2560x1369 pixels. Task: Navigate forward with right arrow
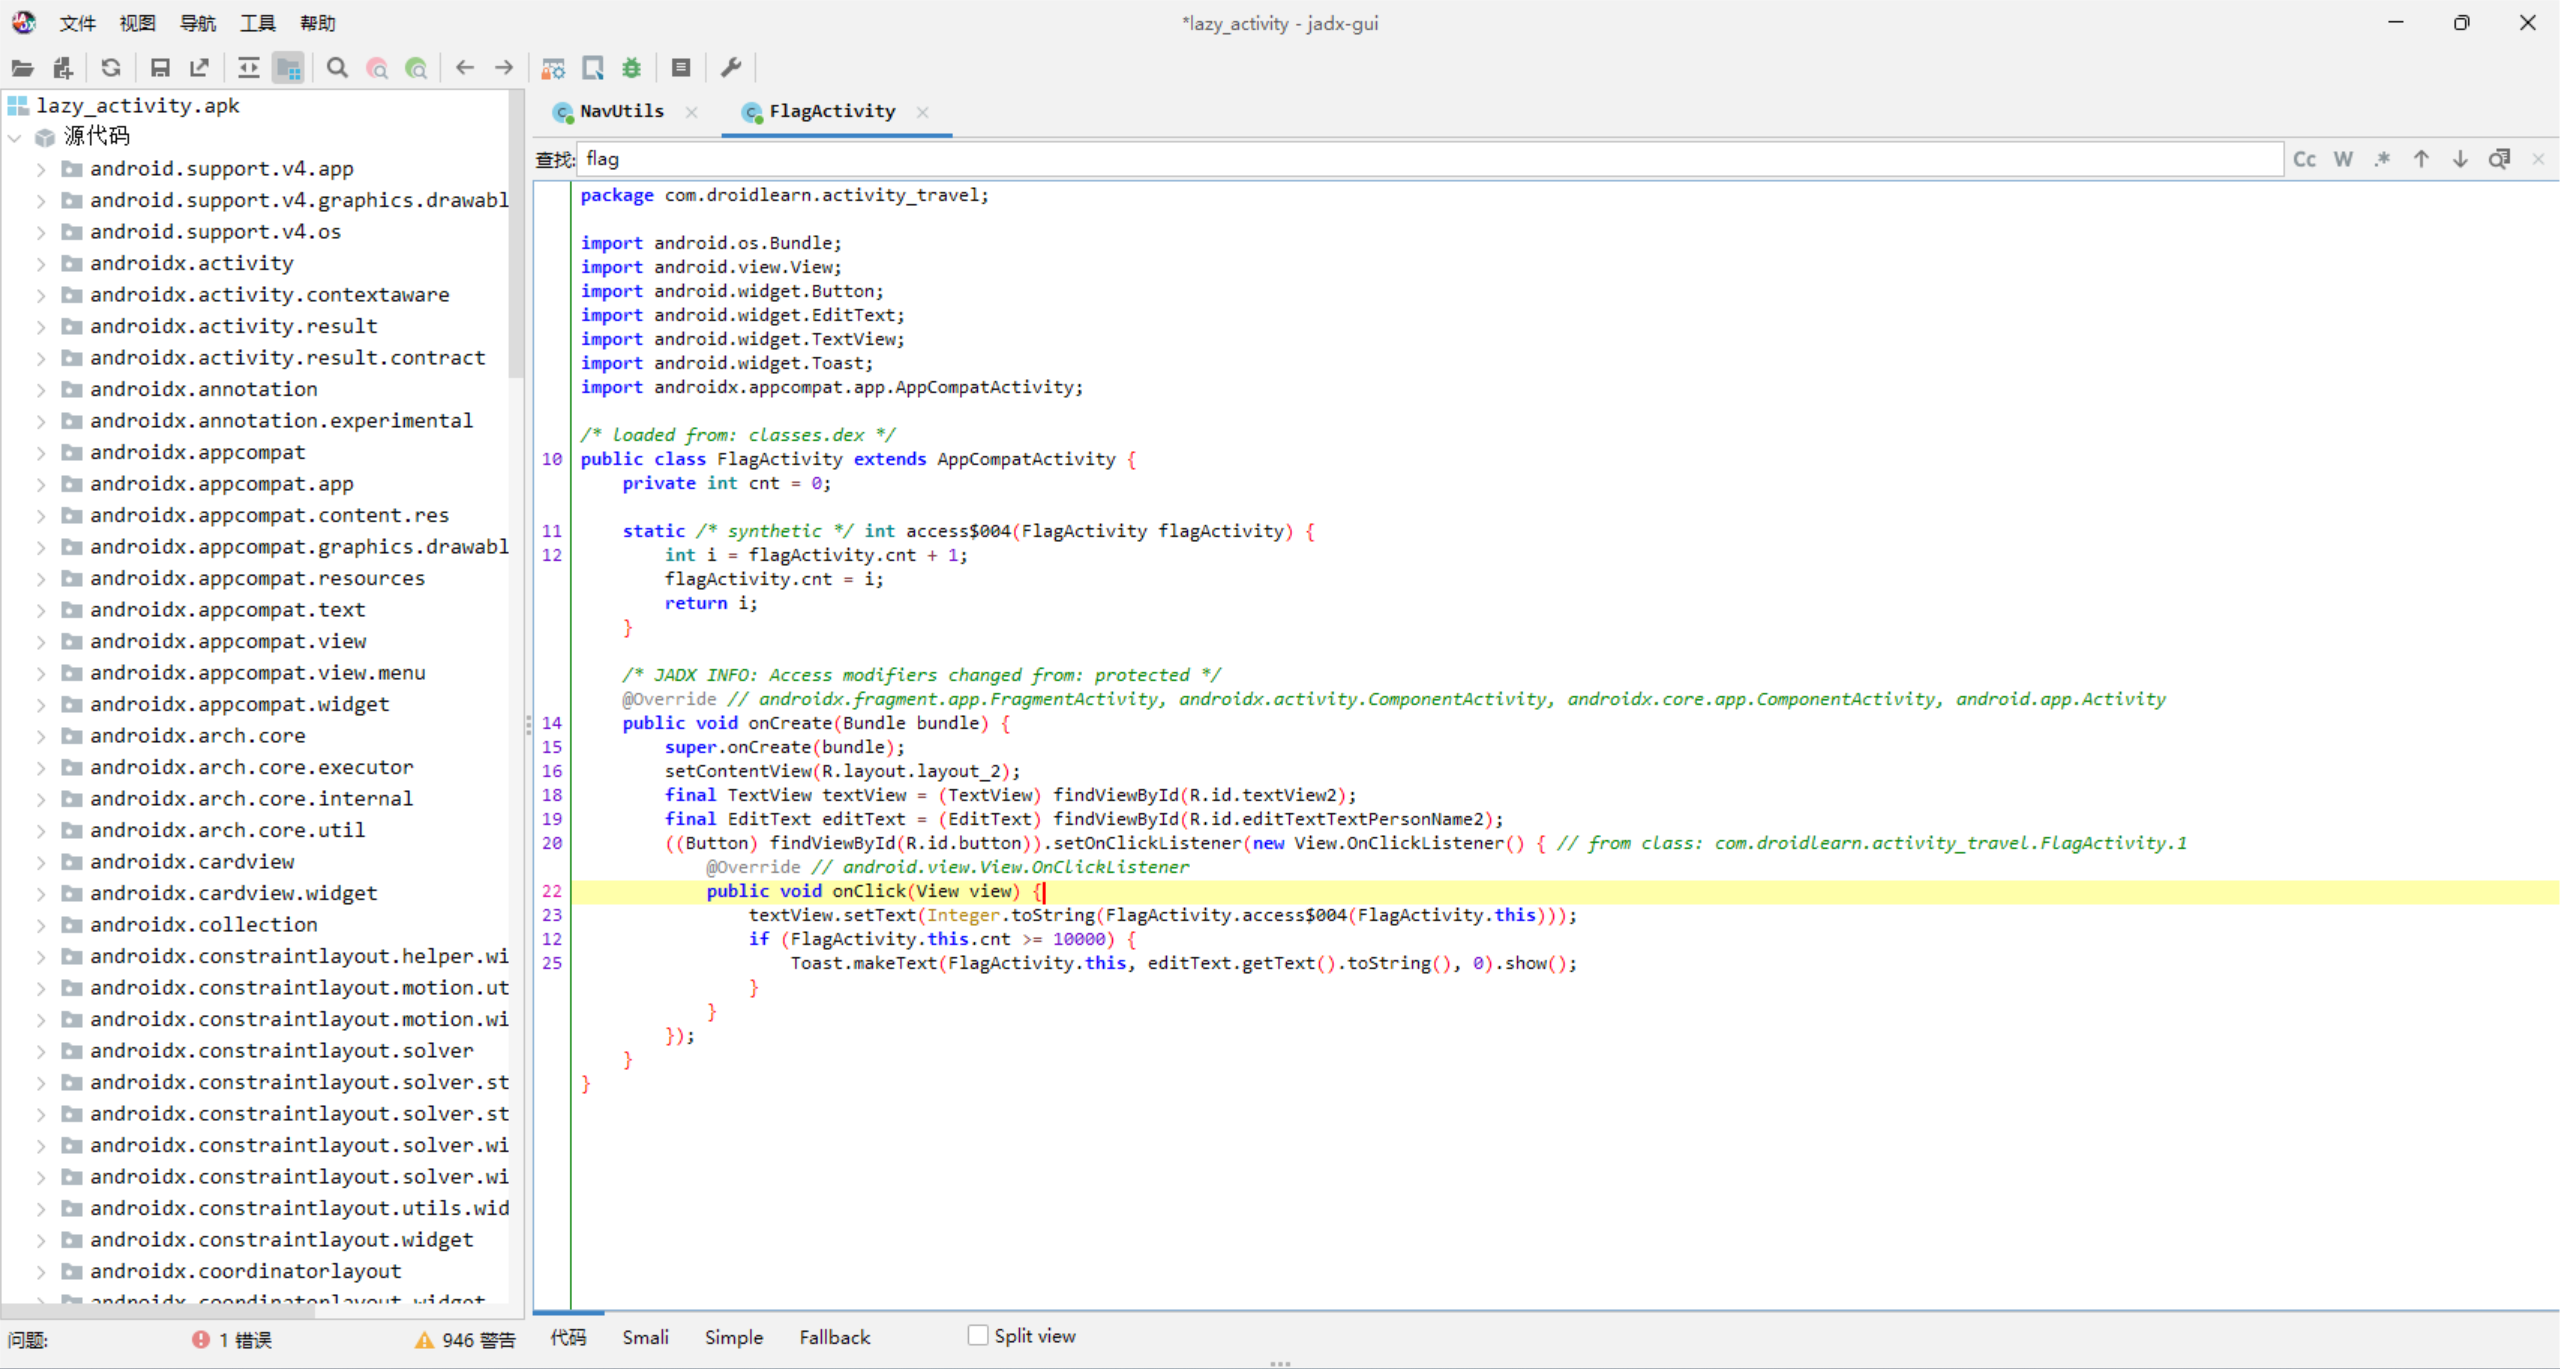[x=504, y=68]
